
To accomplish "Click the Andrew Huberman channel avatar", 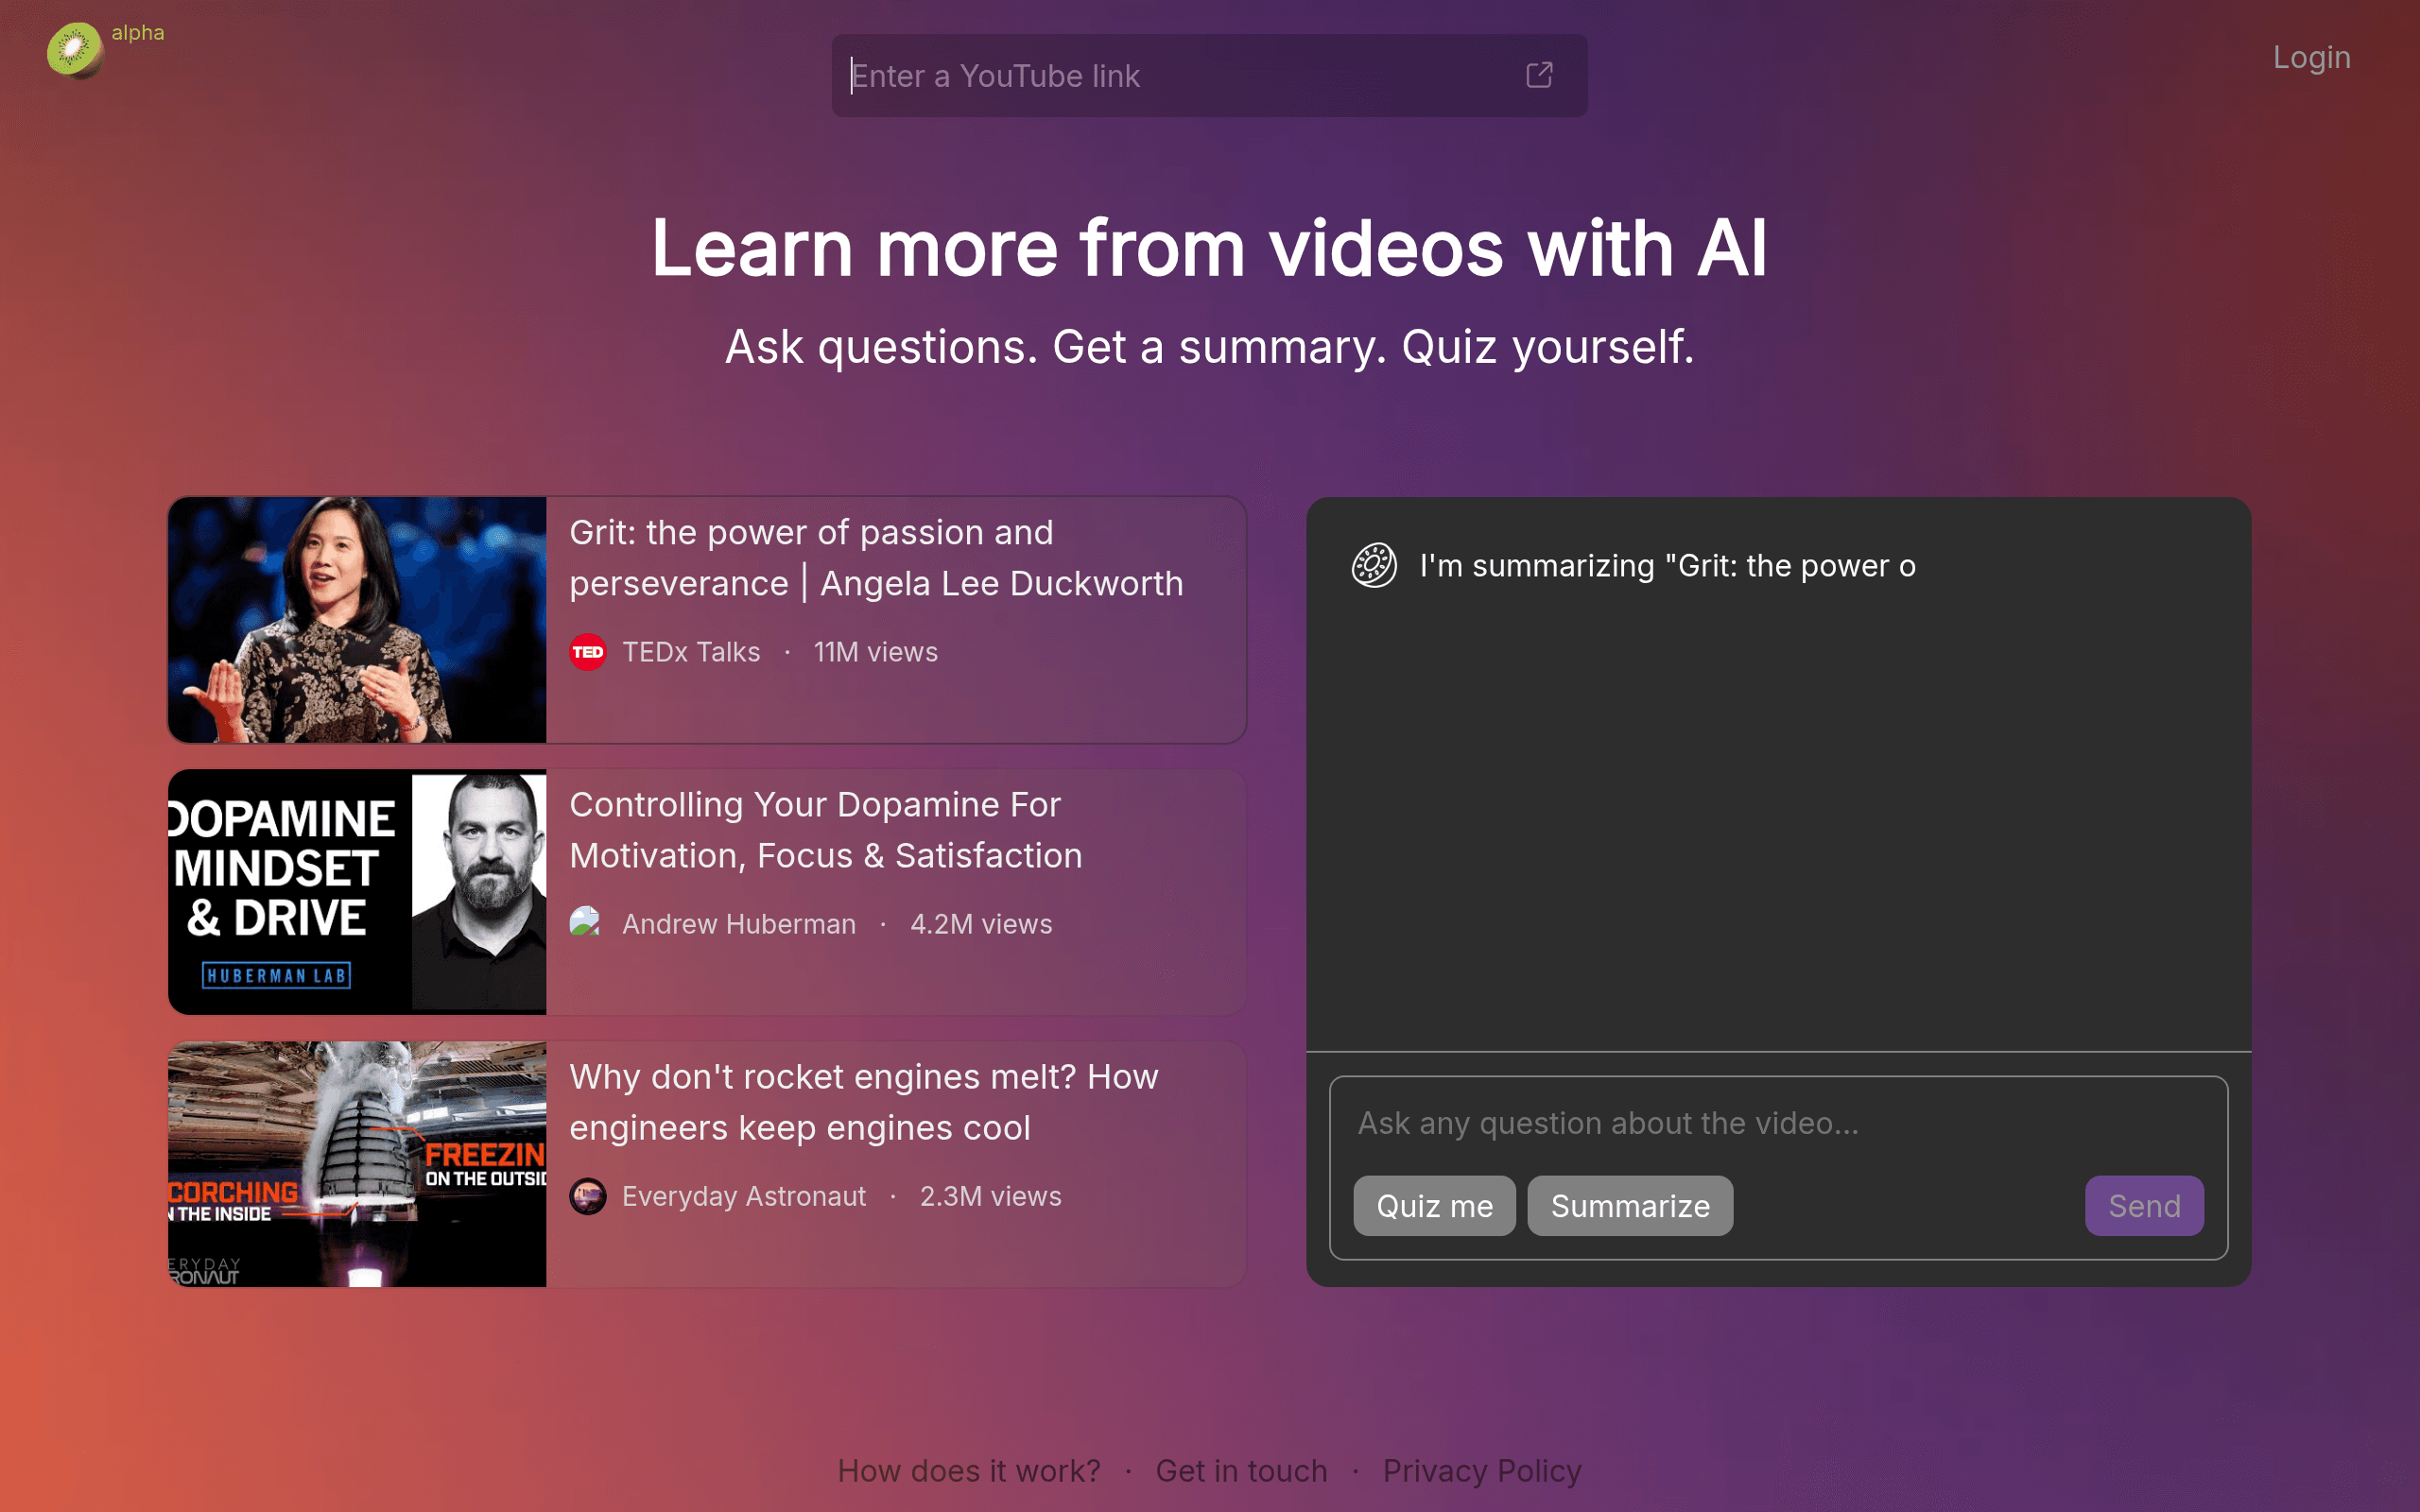I will pyautogui.click(x=586, y=923).
